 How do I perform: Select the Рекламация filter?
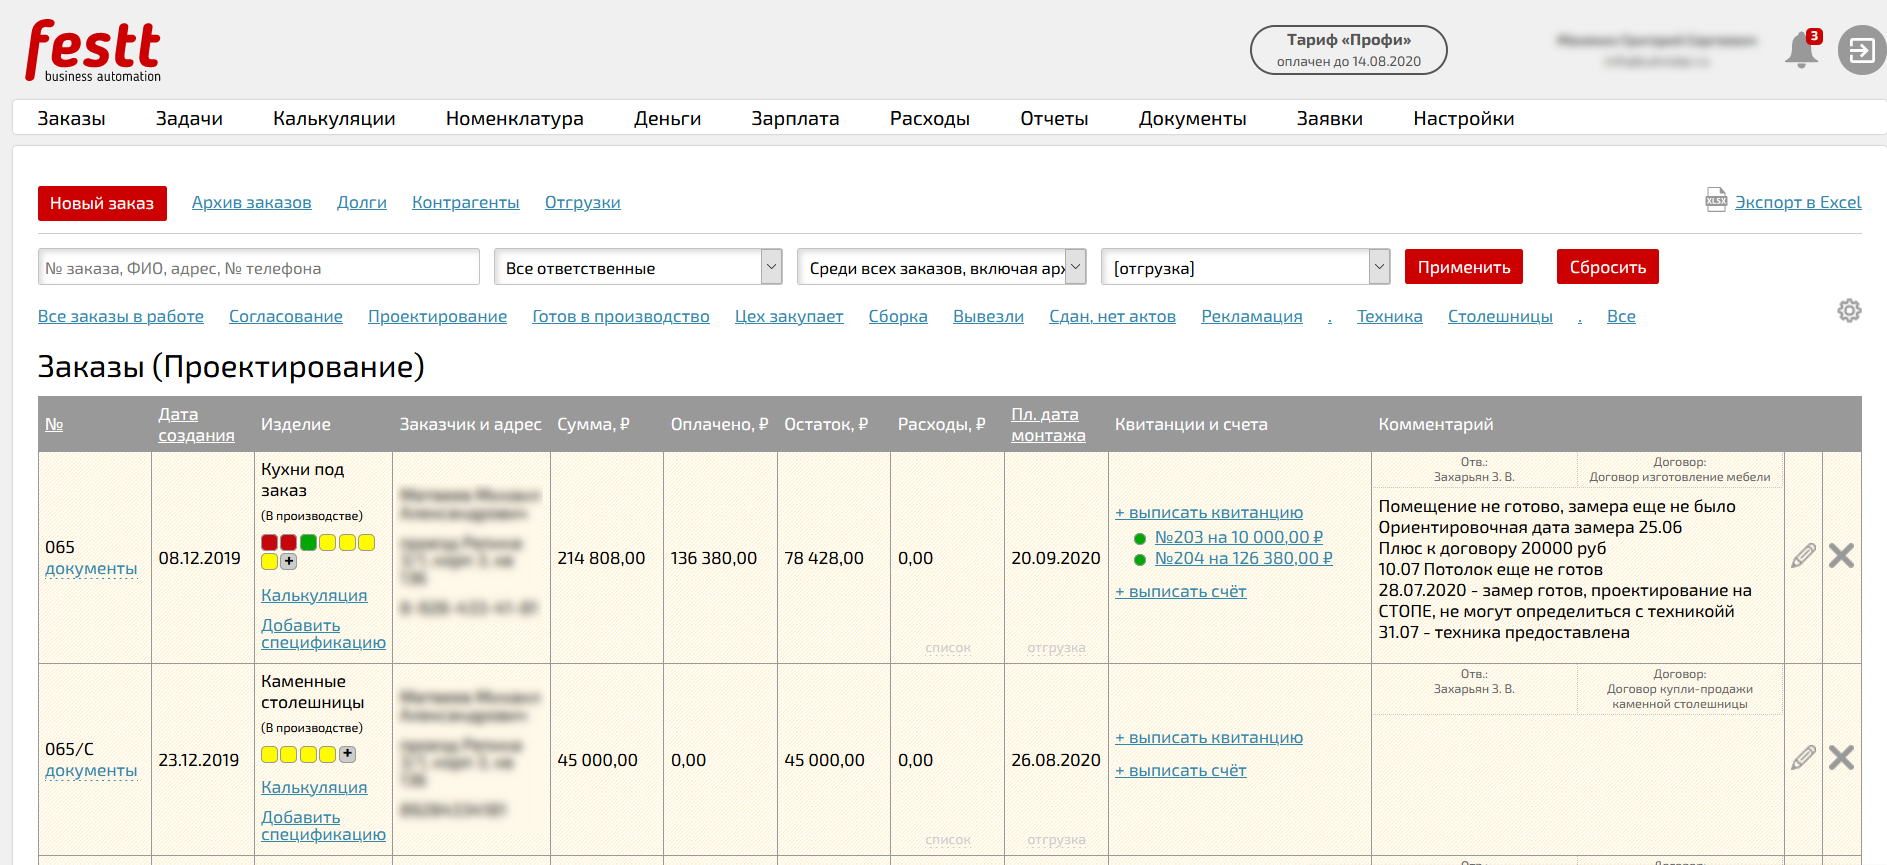(1252, 316)
